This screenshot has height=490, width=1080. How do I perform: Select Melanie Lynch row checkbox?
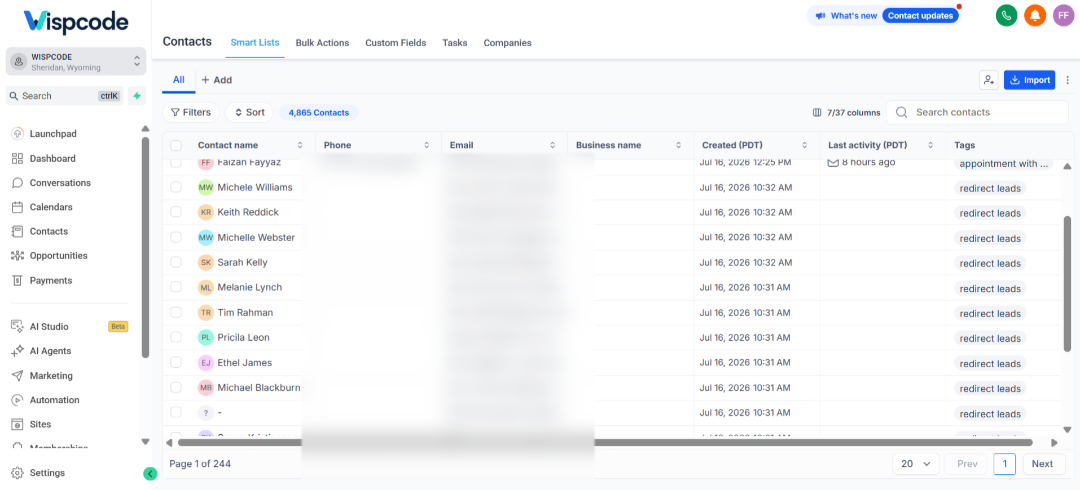[176, 287]
